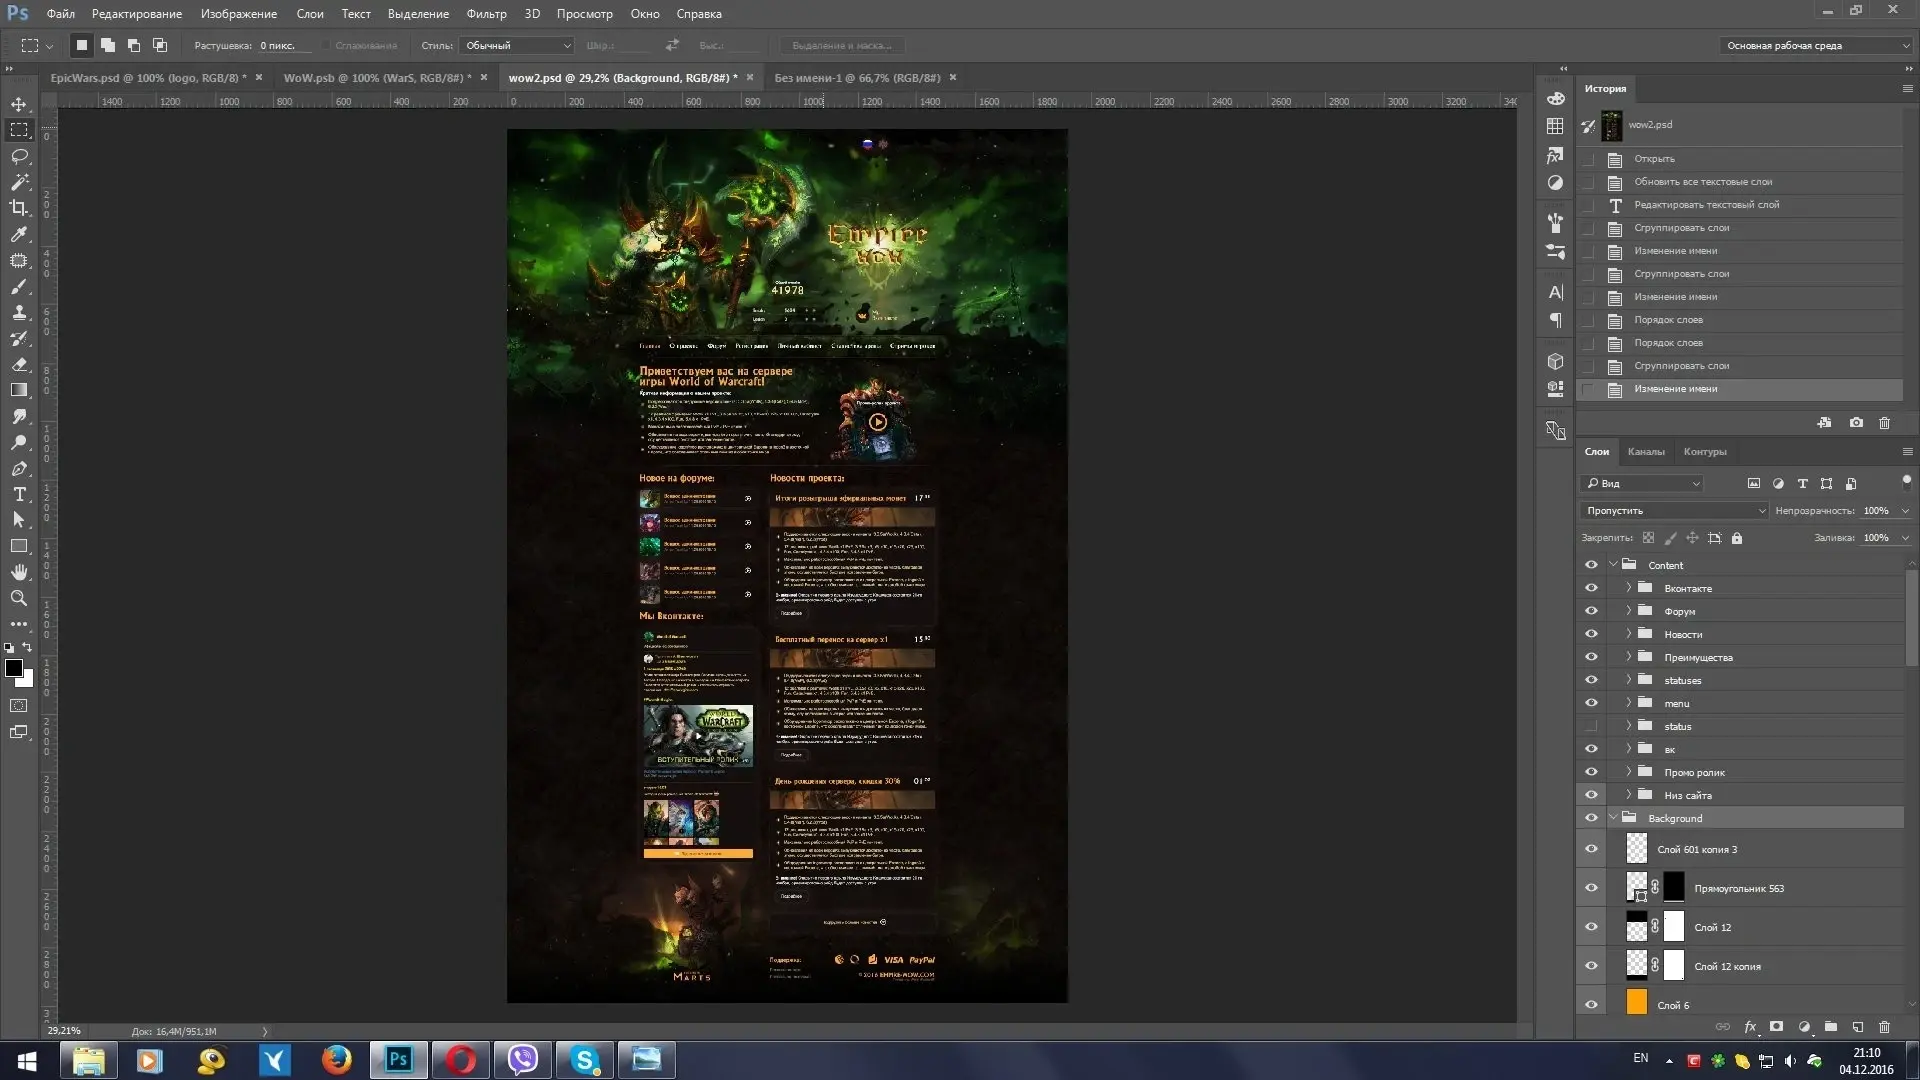Select the Brush tool

19,287
